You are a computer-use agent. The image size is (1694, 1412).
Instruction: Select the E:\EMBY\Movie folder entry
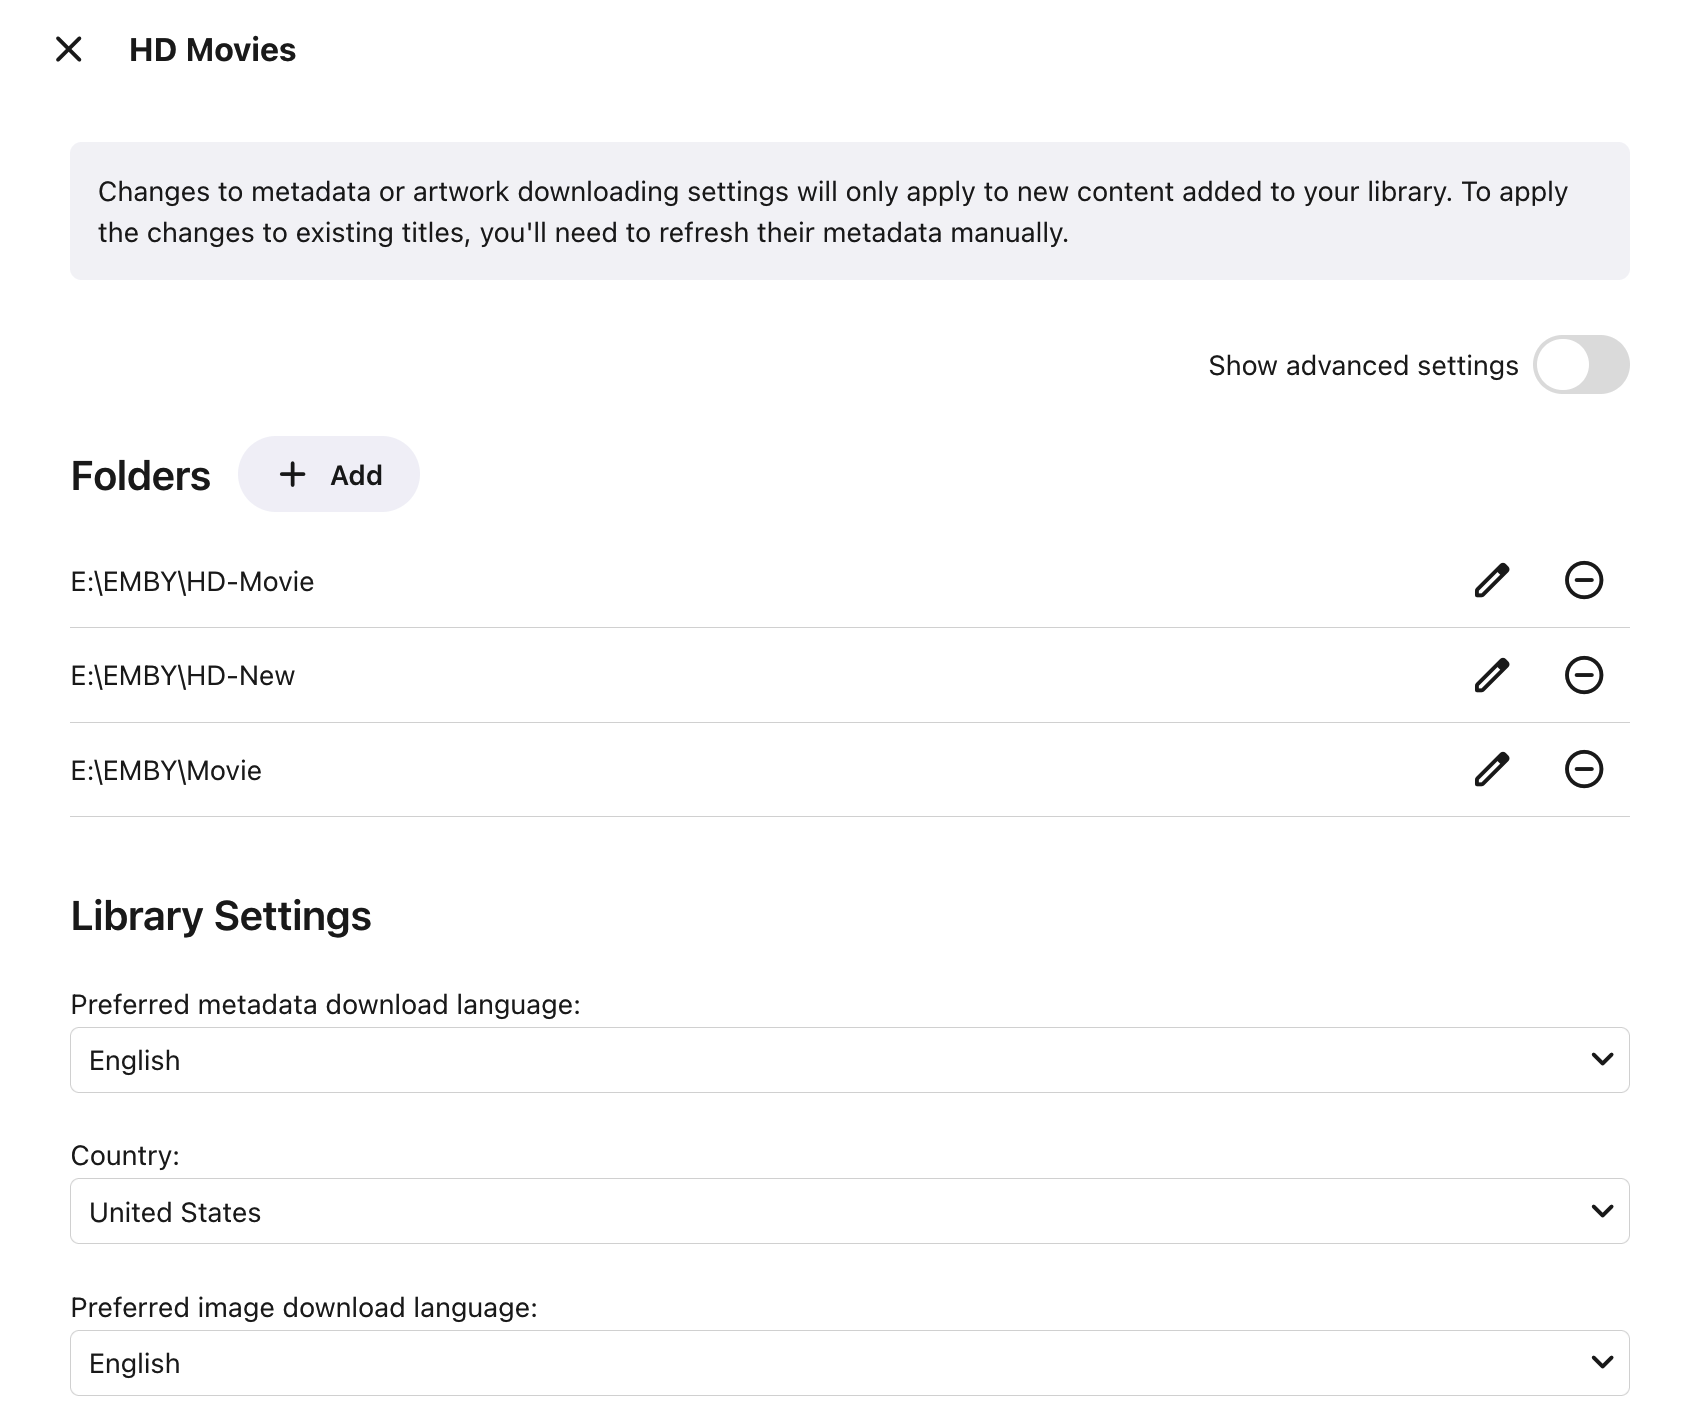click(166, 771)
